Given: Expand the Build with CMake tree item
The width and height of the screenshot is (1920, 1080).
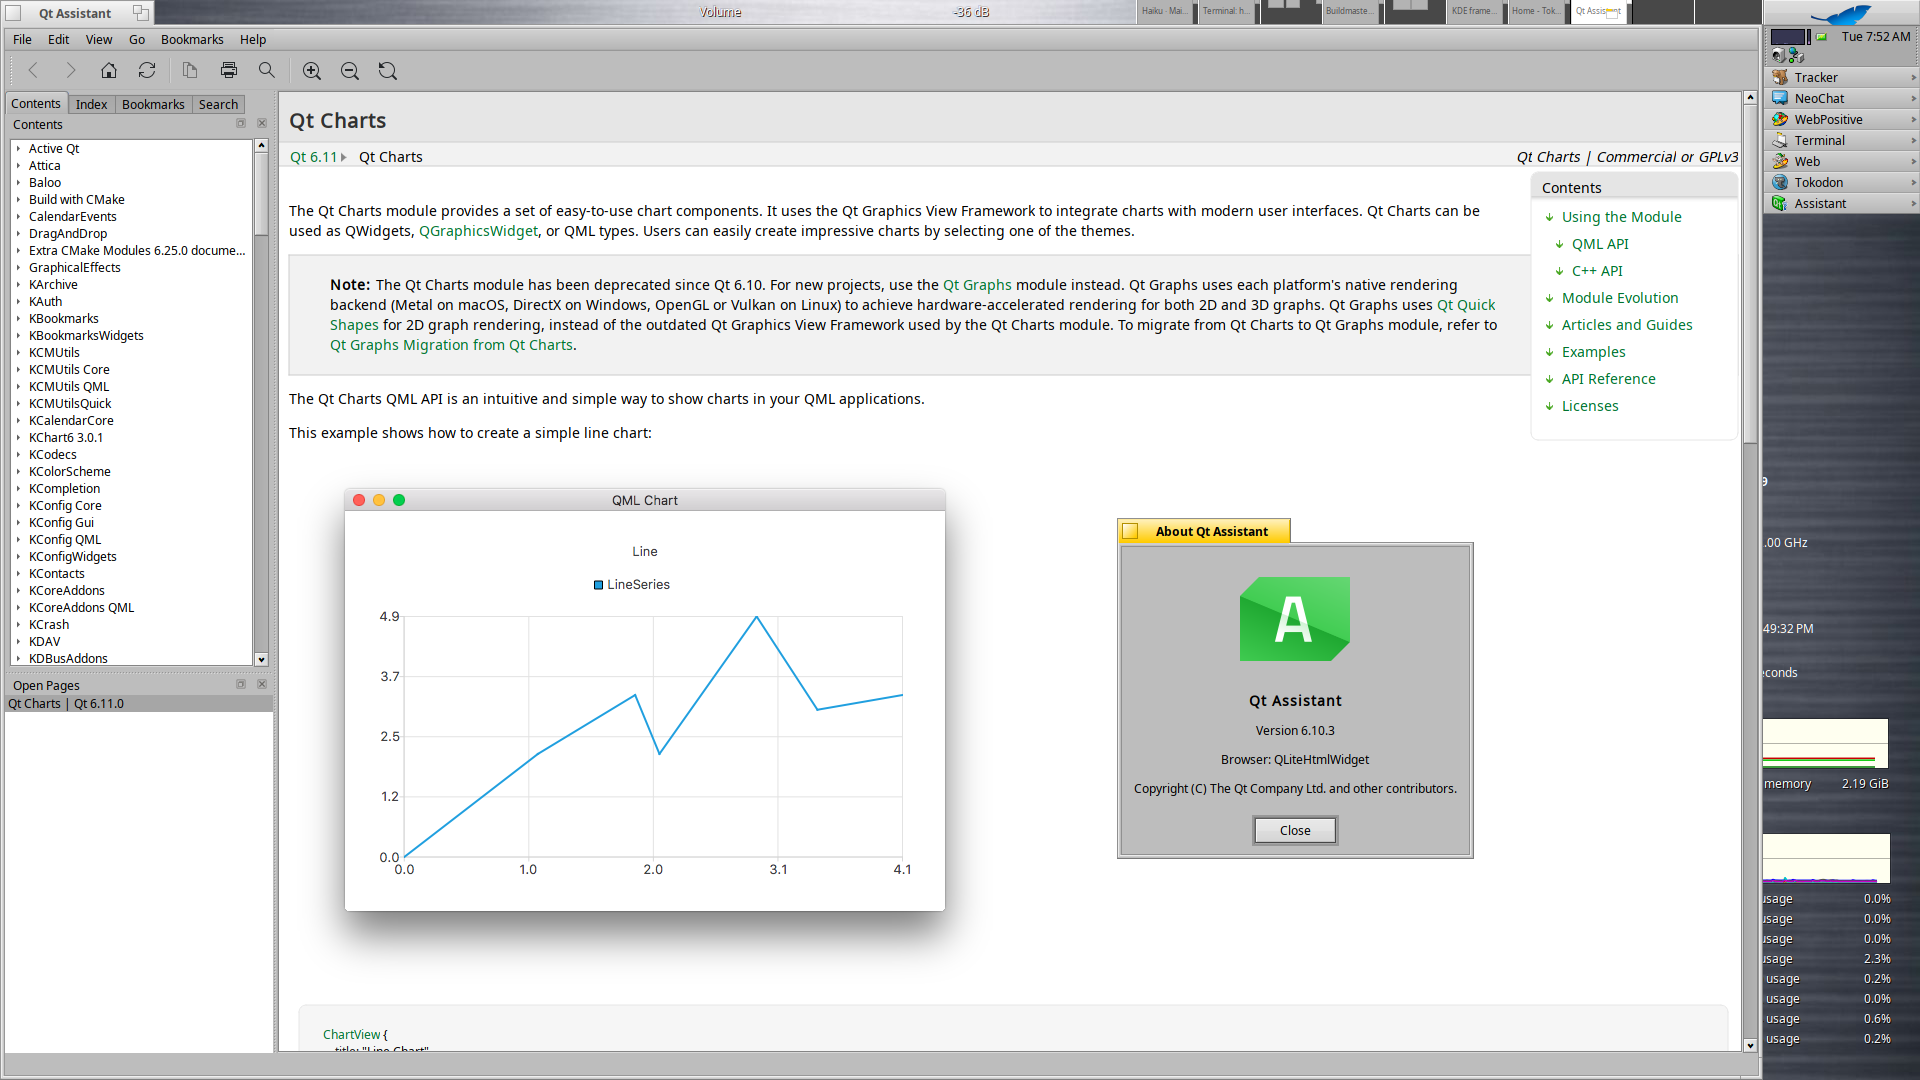Looking at the screenshot, I should coord(18,200).
